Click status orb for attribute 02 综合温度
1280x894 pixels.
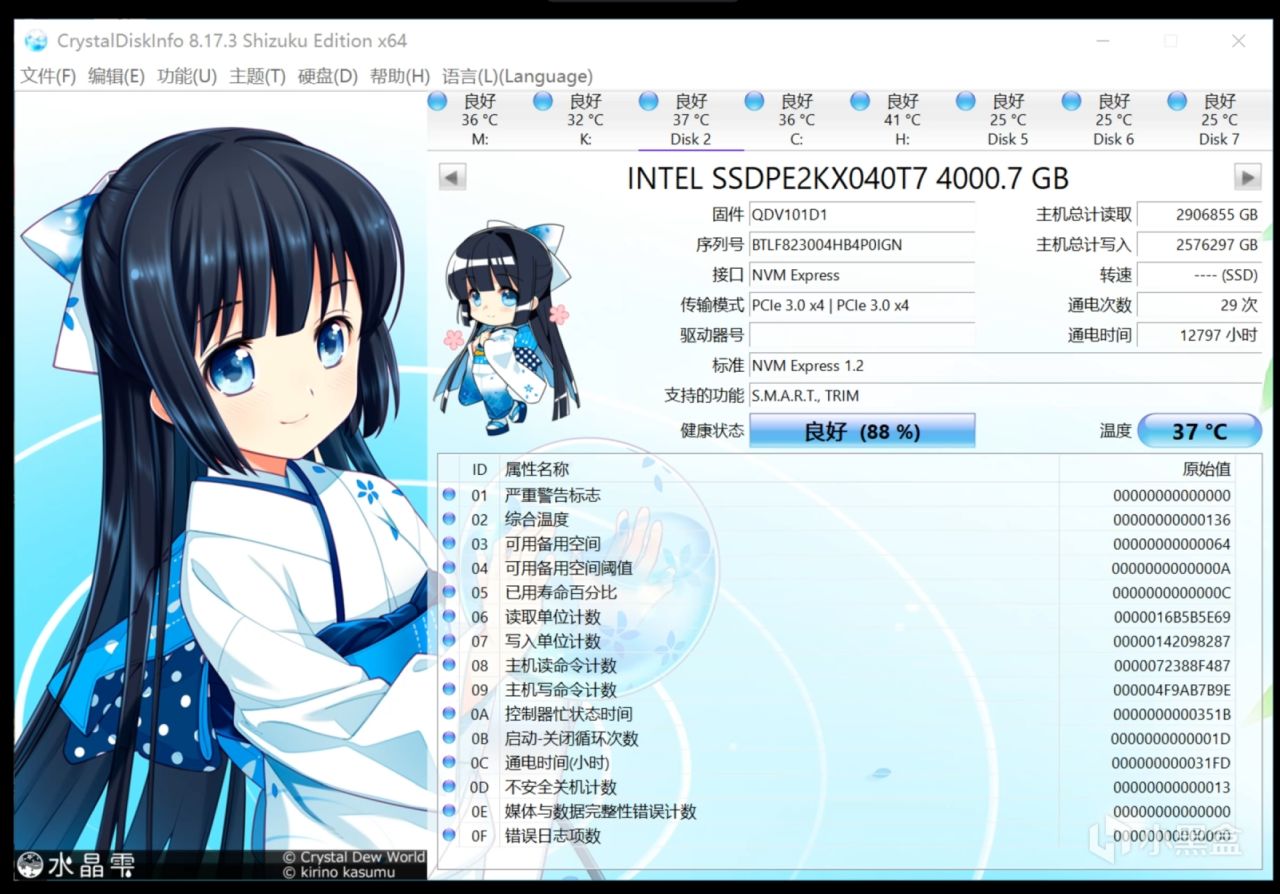449,519
